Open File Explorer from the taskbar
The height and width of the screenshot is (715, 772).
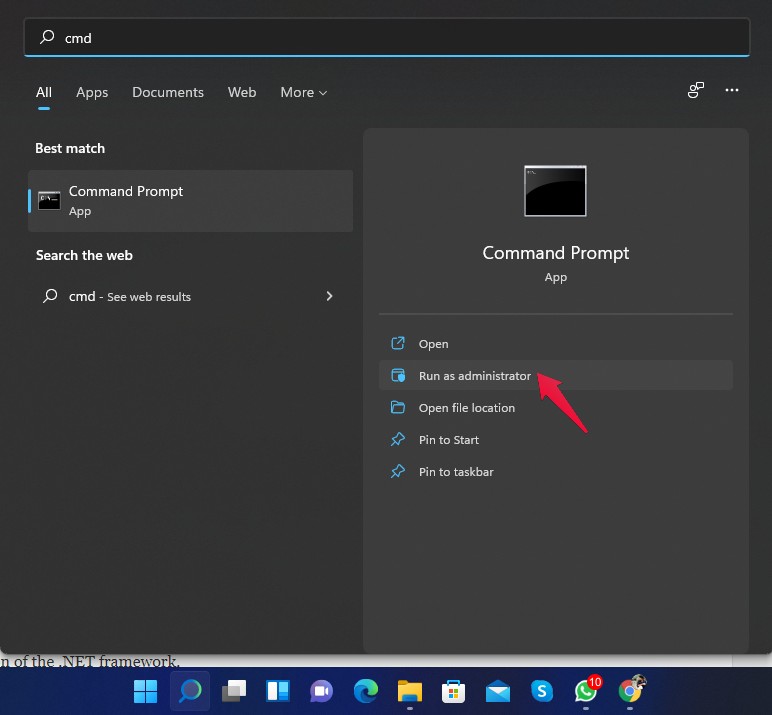[409, 691]
